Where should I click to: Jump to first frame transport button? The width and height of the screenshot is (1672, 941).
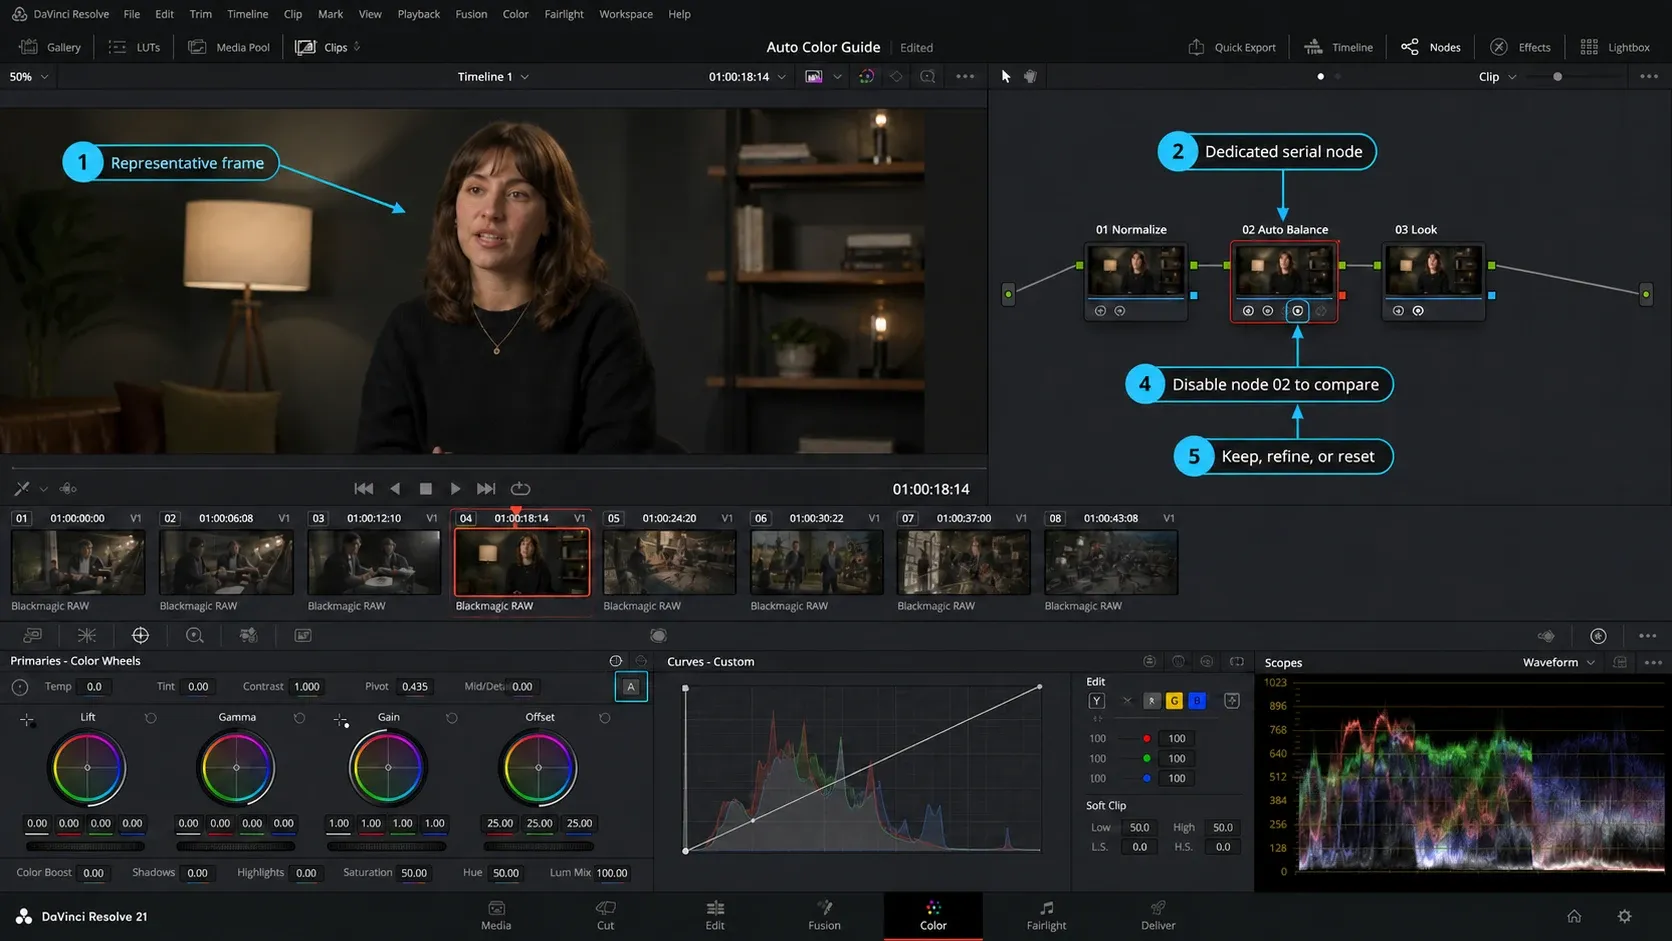(x=364, y=488)
